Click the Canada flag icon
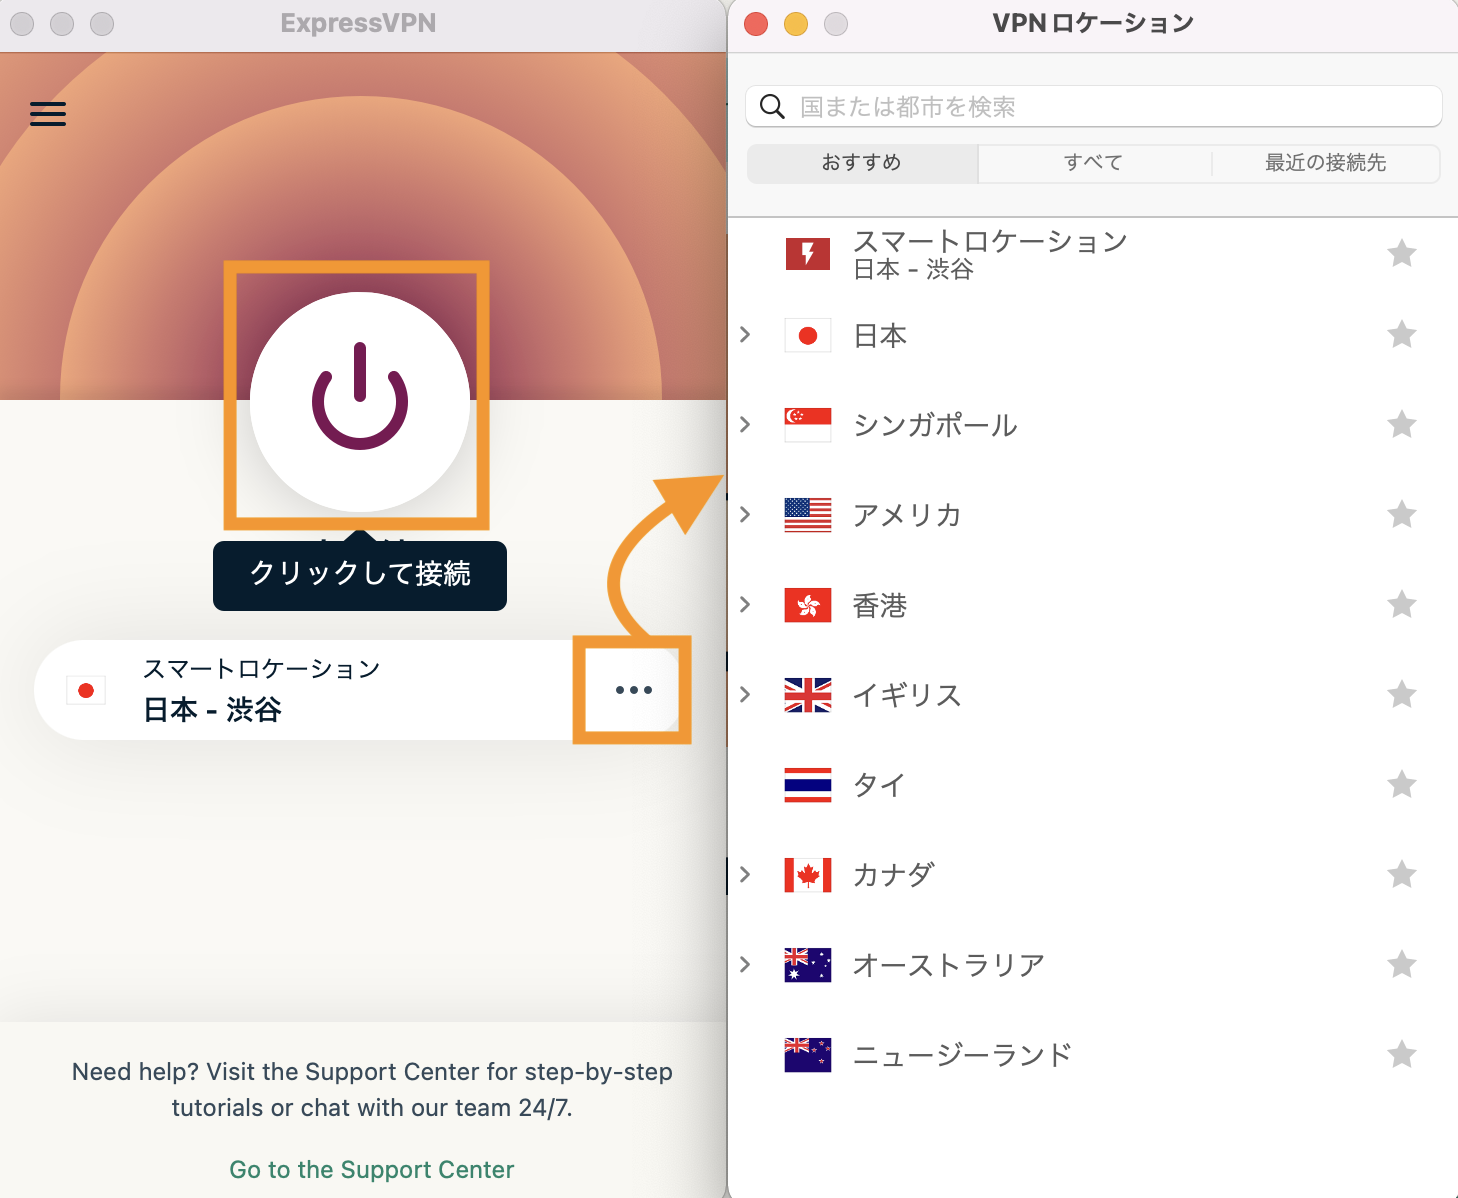Image resolution: width=1458 pixels, height=1198 pixels. coord(808,875)
